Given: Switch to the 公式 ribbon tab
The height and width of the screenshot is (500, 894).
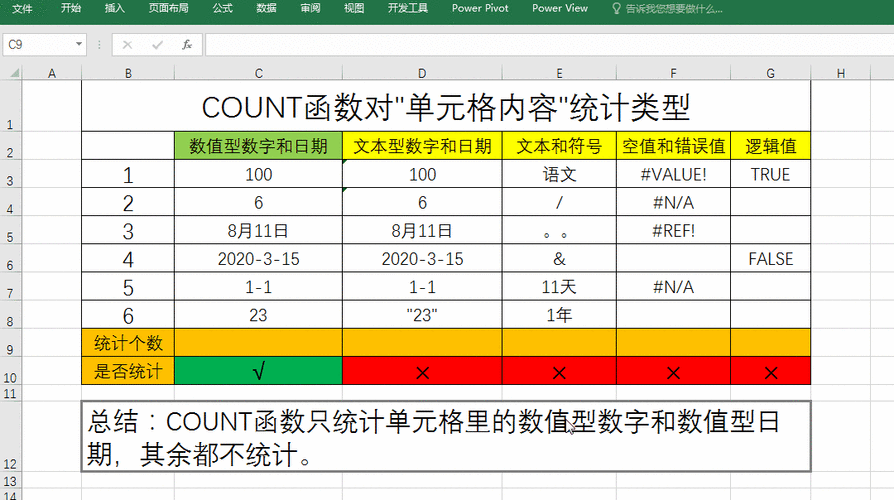Looking at the screenshot, I should coord(223,9).
